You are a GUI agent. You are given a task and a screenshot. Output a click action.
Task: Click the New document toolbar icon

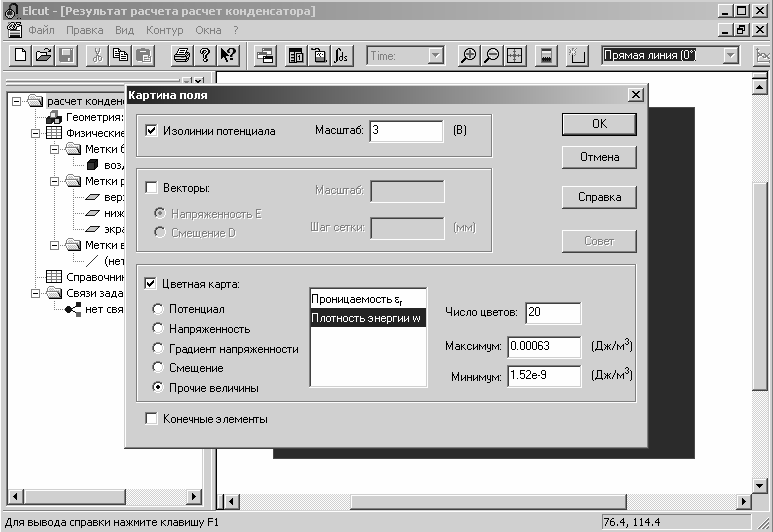pos(21,55)
